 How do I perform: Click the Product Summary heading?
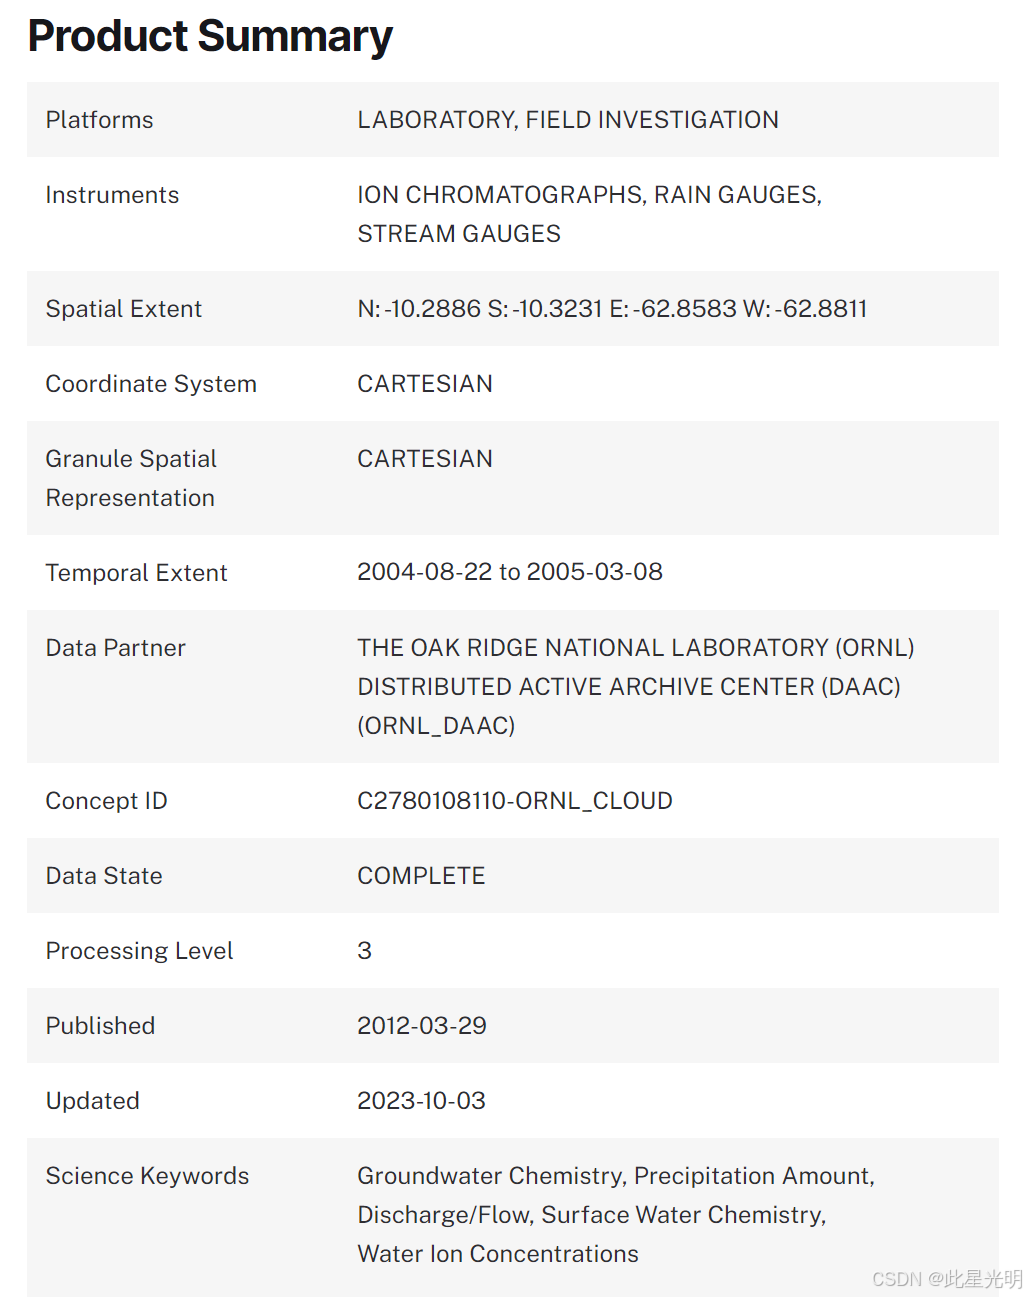point(210,36)
